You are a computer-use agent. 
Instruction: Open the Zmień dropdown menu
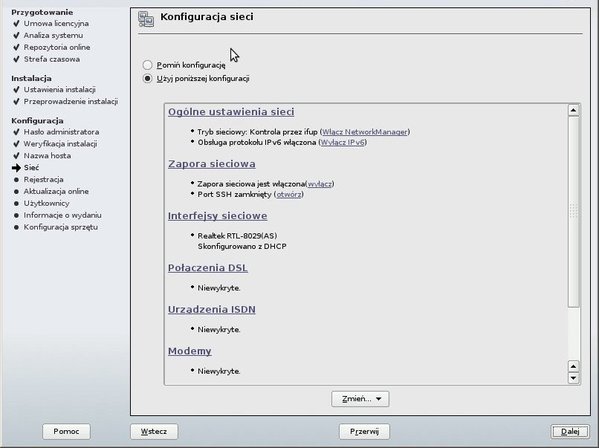click(360, 399)
